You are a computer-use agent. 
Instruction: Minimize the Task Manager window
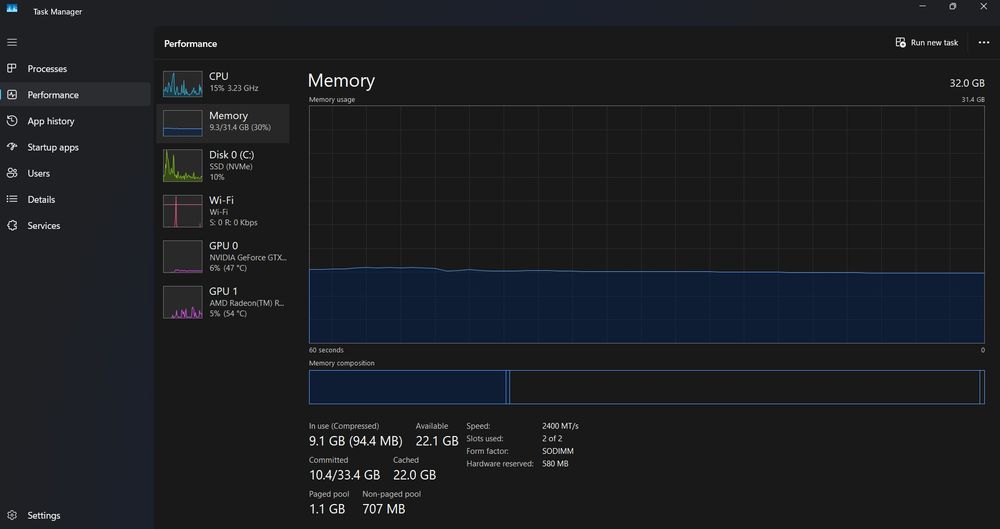coord(922,6)
